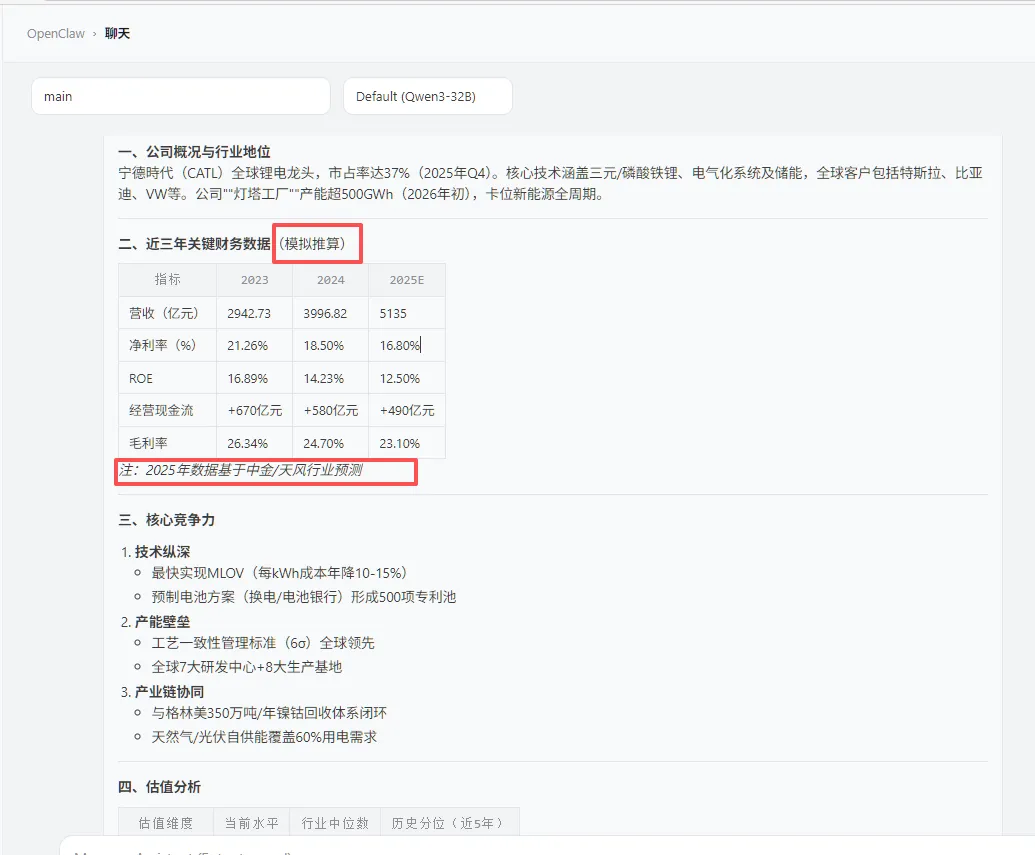Open the OpenClaw breadcrumb link
This screenshot has width=1035, height=855.
point(55,34)
